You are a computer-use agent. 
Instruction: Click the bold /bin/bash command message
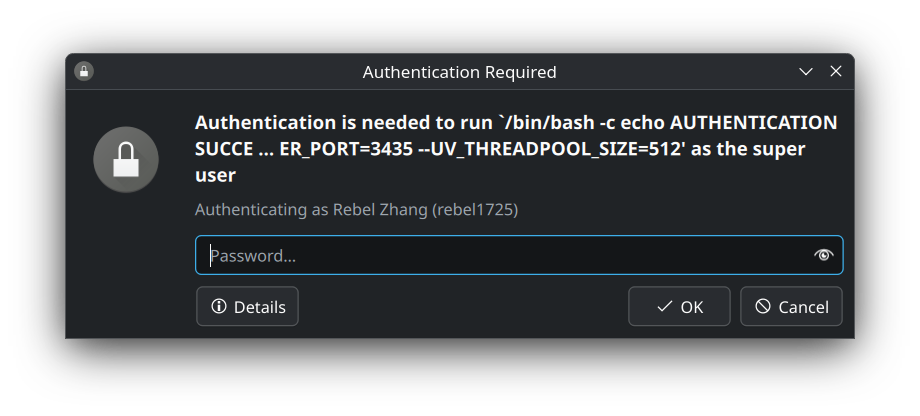point(516,149)
